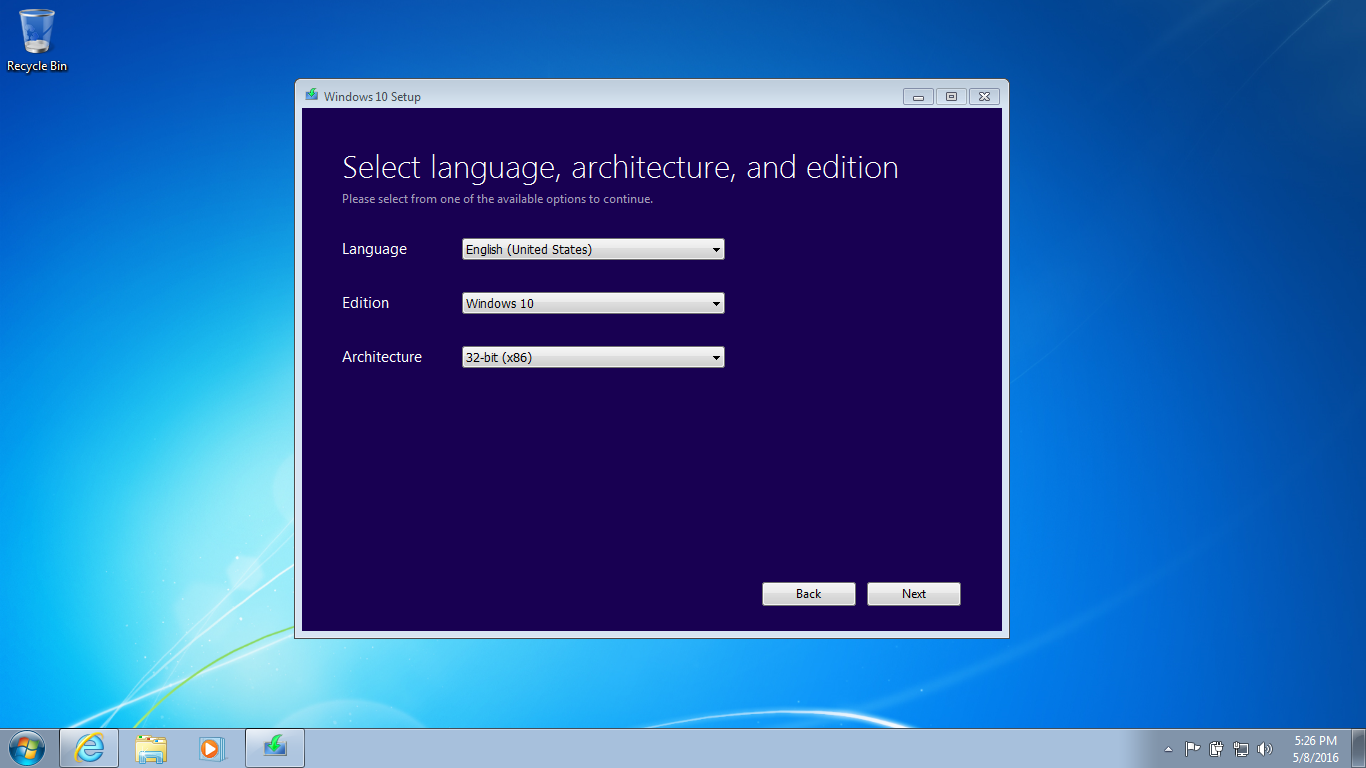Click the Windows 10 Setup taskbar button

pyautogui.click(x=275, y=748)
